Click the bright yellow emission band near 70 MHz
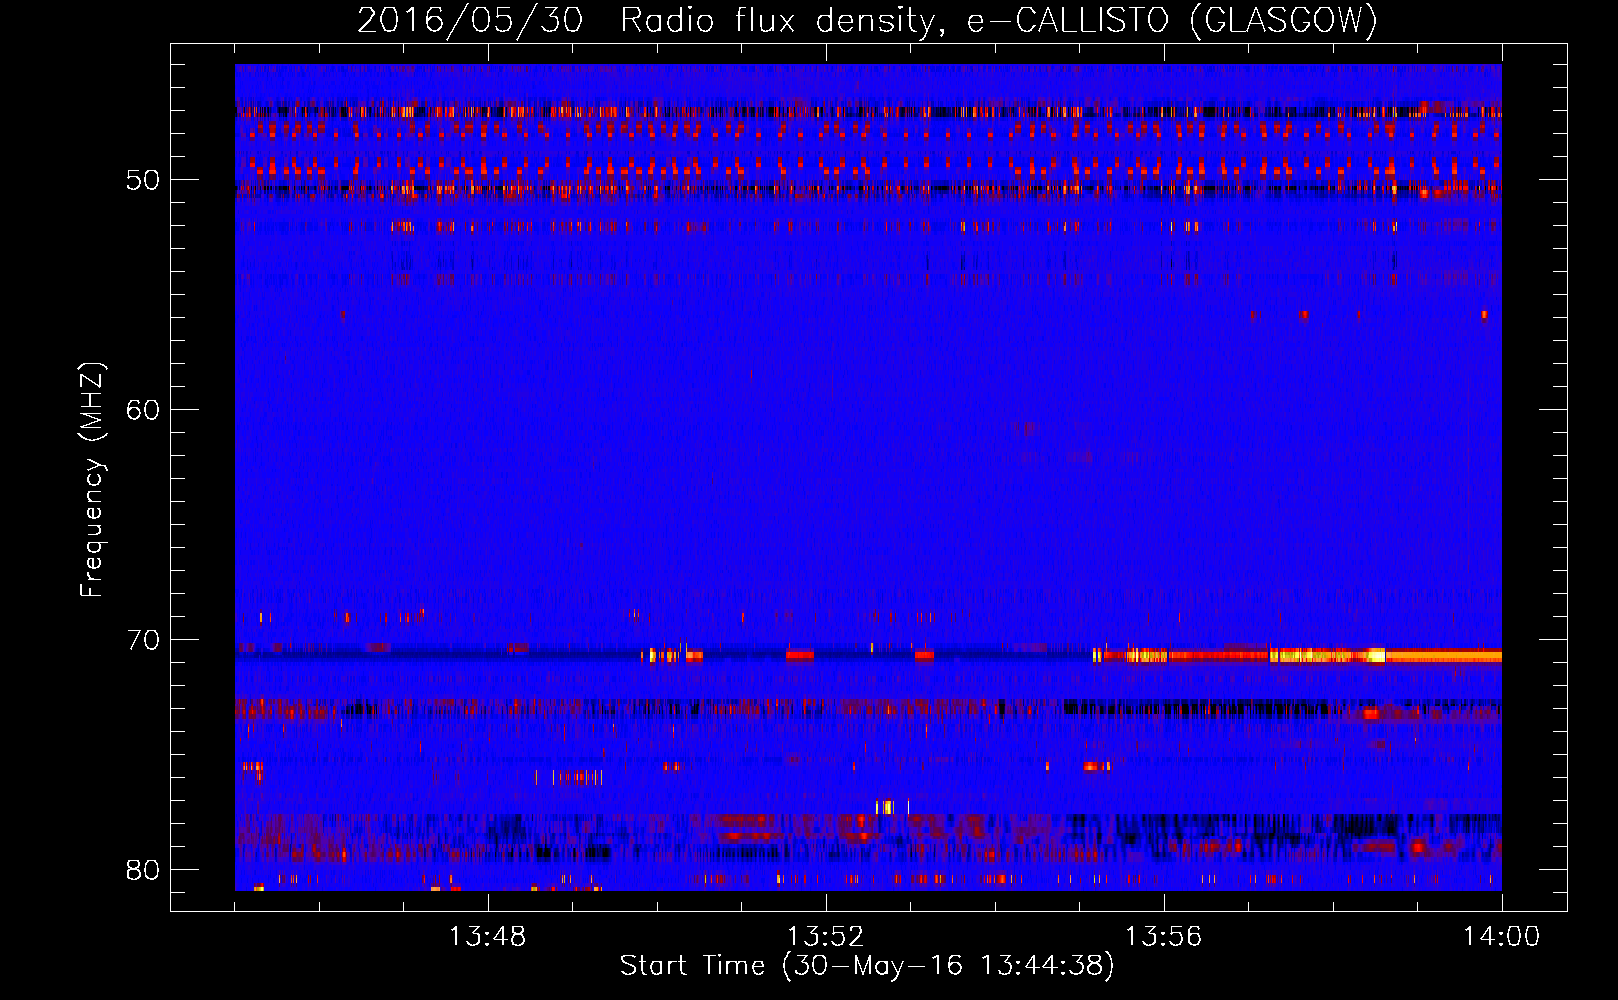 [1297, 656]
